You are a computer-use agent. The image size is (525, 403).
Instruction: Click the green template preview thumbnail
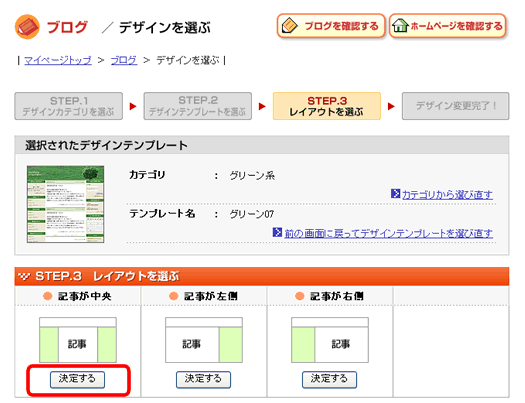[66, 204]
